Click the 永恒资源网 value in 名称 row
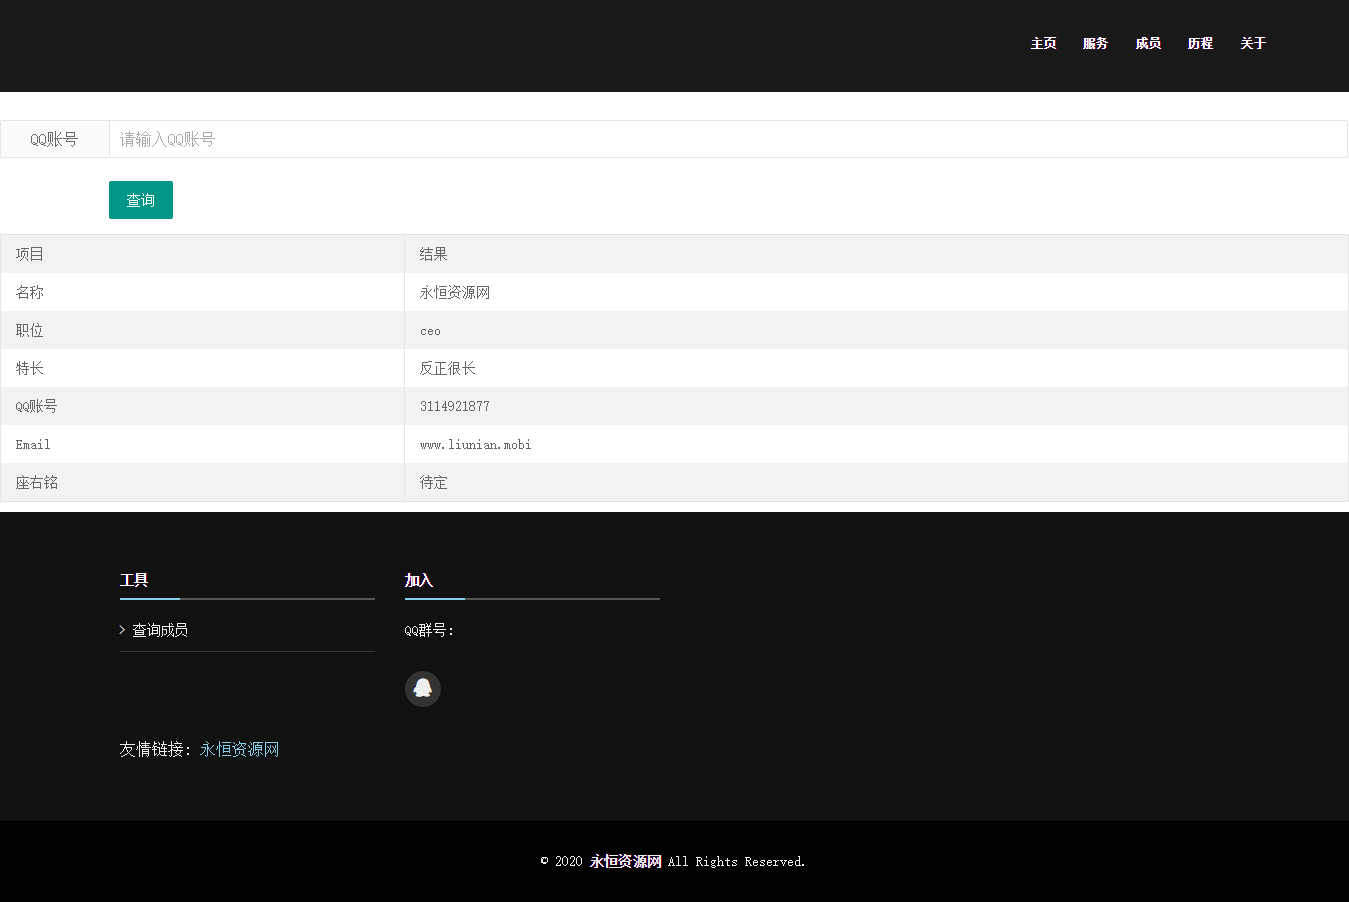The height and width of the screenshot is (902, 1349). tap(455, 292)
